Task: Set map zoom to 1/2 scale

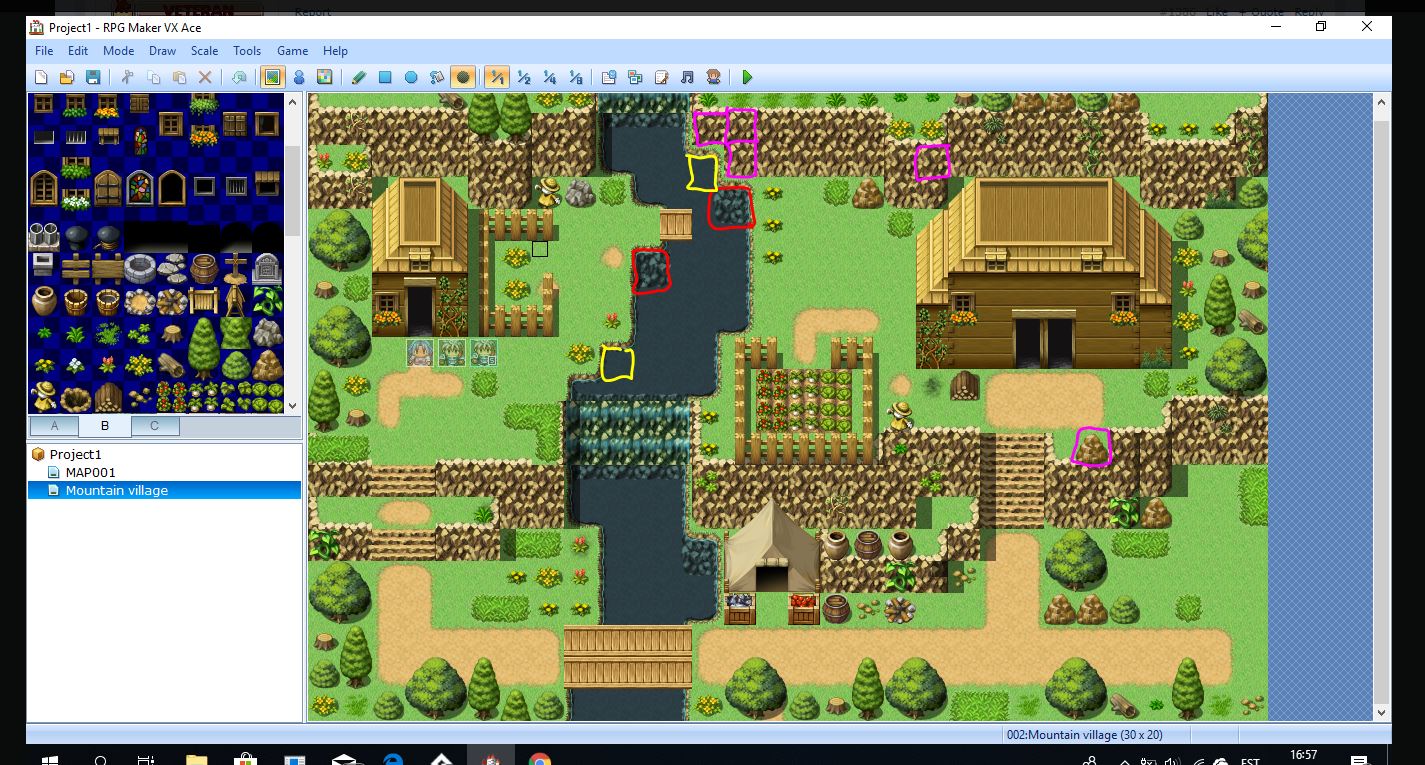Action: pos(523,77)
